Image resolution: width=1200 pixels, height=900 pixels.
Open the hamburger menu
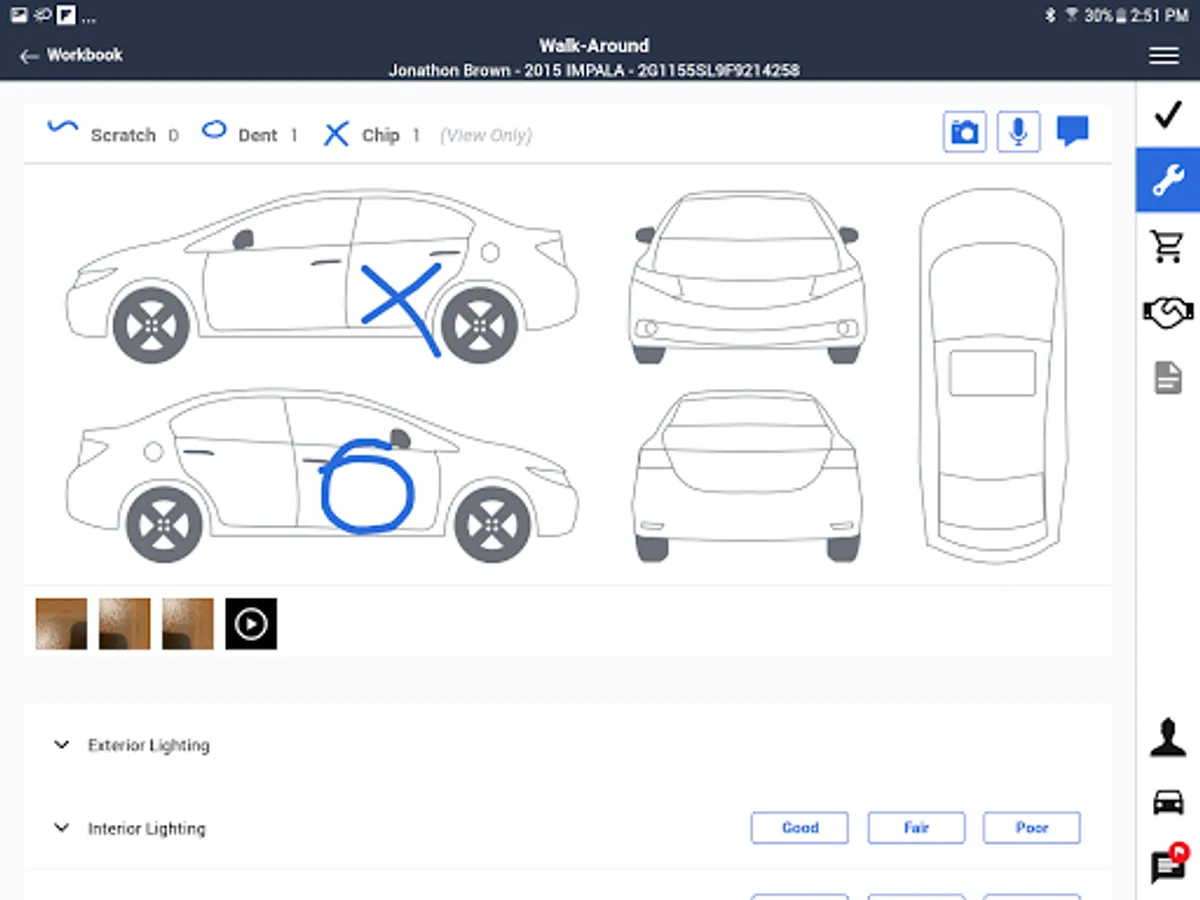click(1164, 56)
